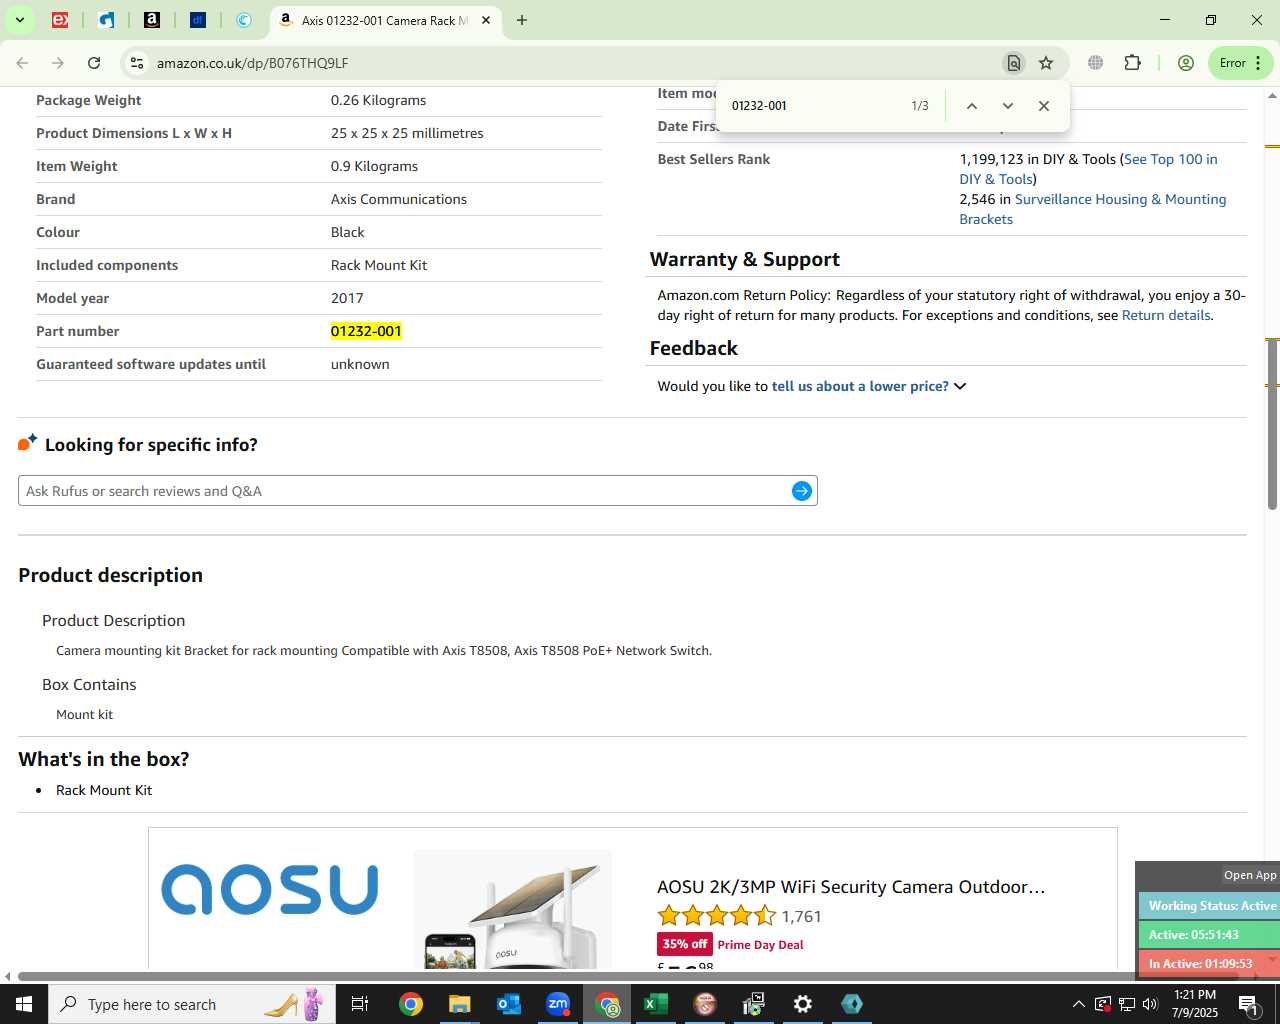Select highlighted part number 01232-001
Image resolution: width=1280 pixels, height=1024 pixels.
[x=366, y=331]
